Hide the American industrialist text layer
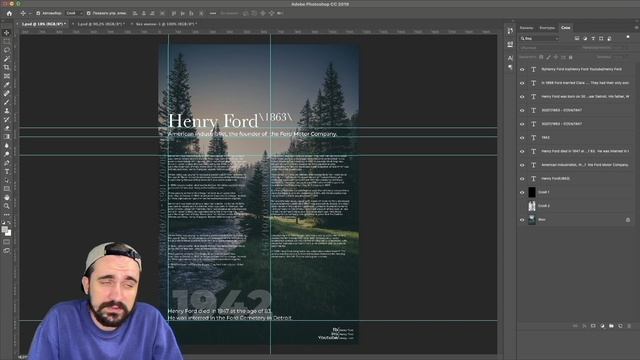 [x=522, y=165]
